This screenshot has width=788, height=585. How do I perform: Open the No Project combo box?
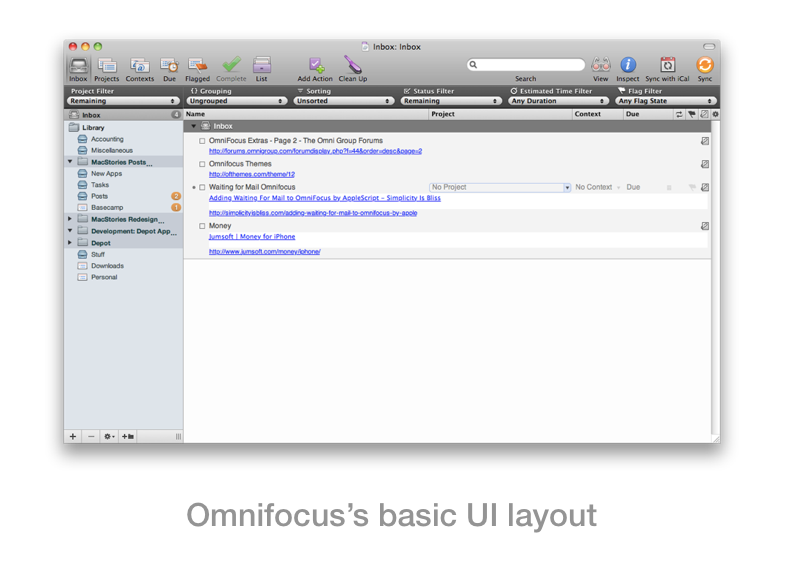[x=500, y=187]
